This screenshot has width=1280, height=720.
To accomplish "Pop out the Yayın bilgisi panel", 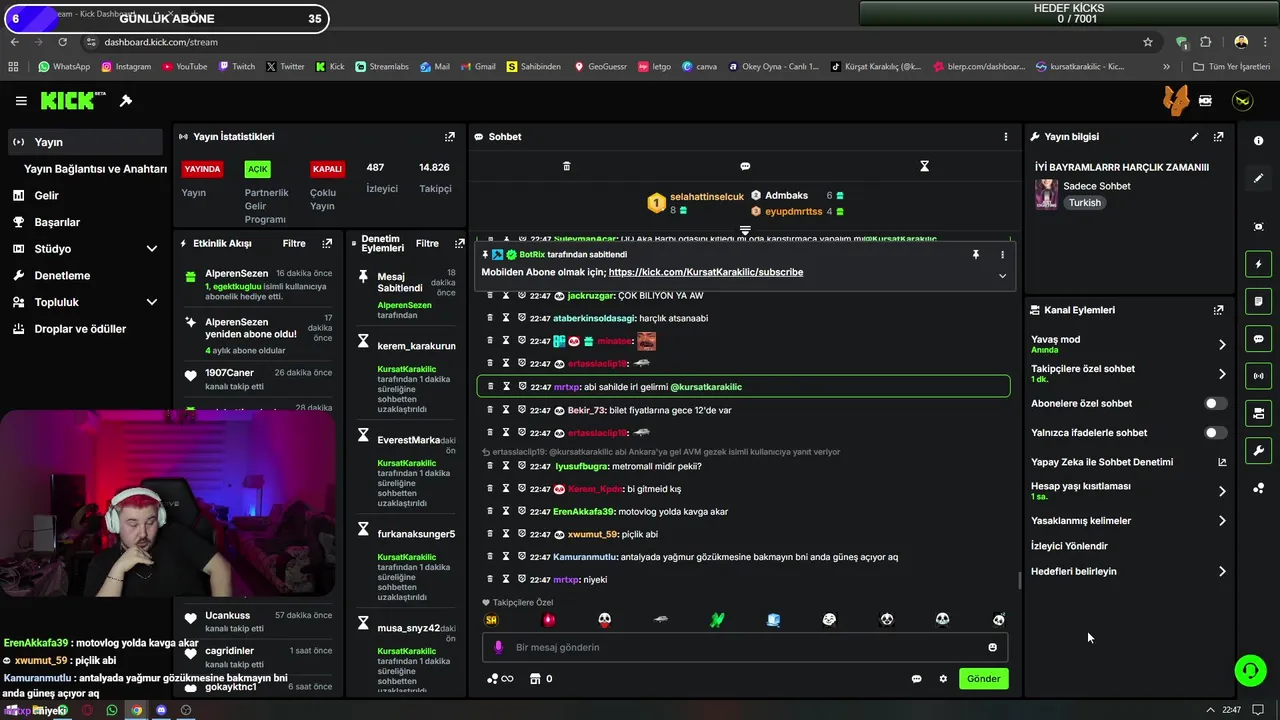I will (1218, 137).
